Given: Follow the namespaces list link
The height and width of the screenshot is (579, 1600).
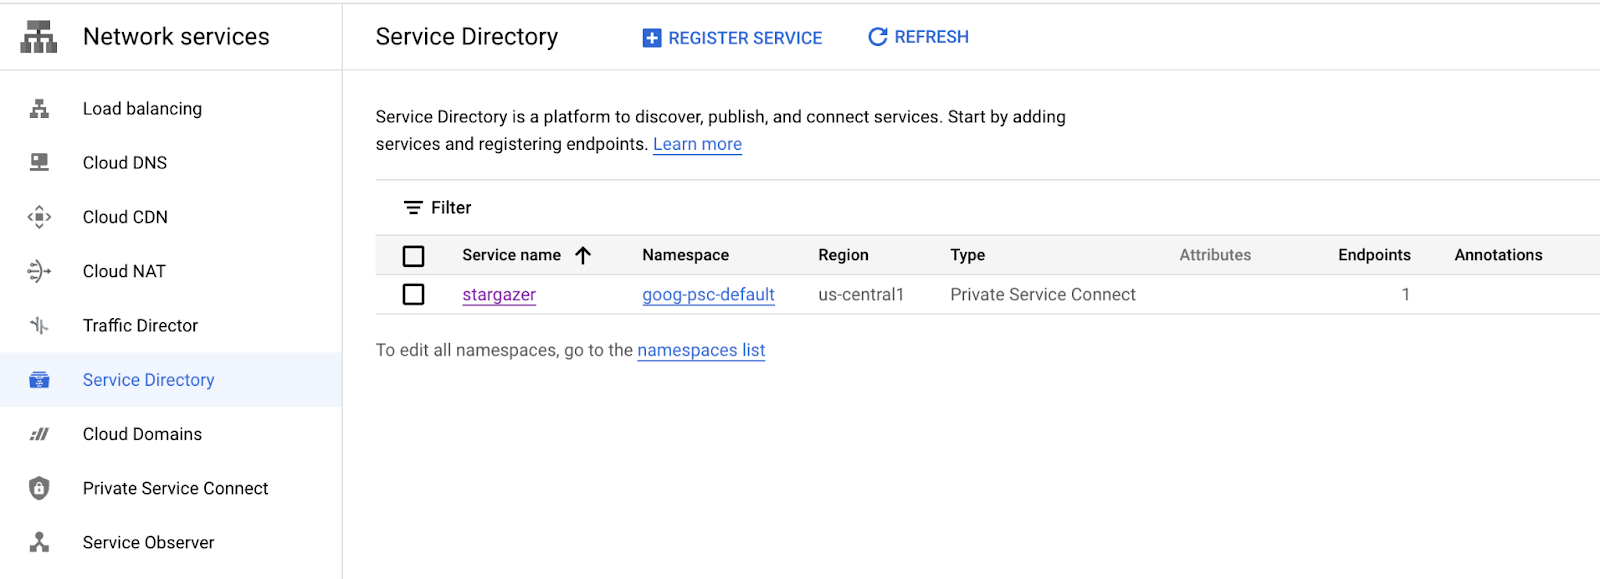Looking at the screenshot, I should 701,351.
